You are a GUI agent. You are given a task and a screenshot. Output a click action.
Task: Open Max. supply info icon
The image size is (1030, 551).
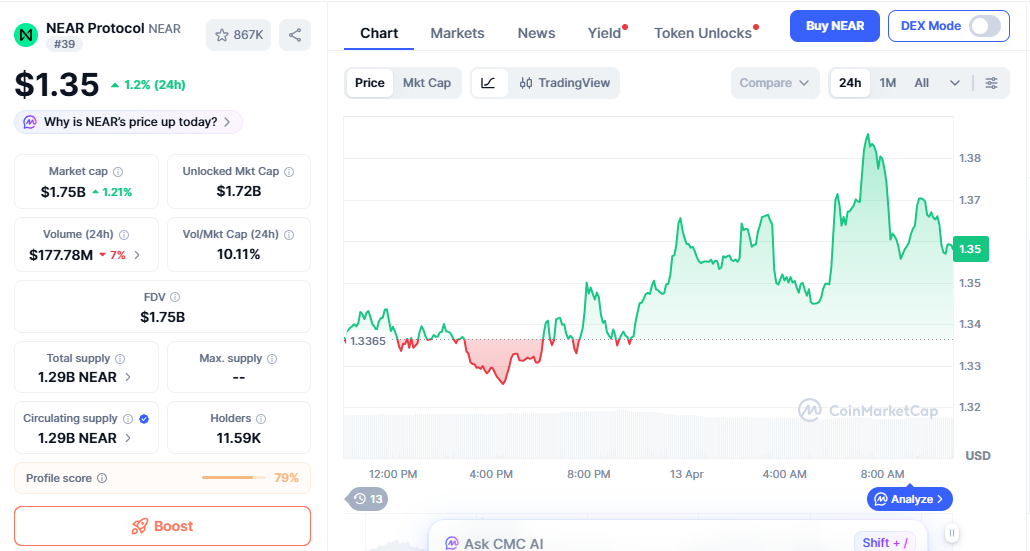(x=272, y=359)
